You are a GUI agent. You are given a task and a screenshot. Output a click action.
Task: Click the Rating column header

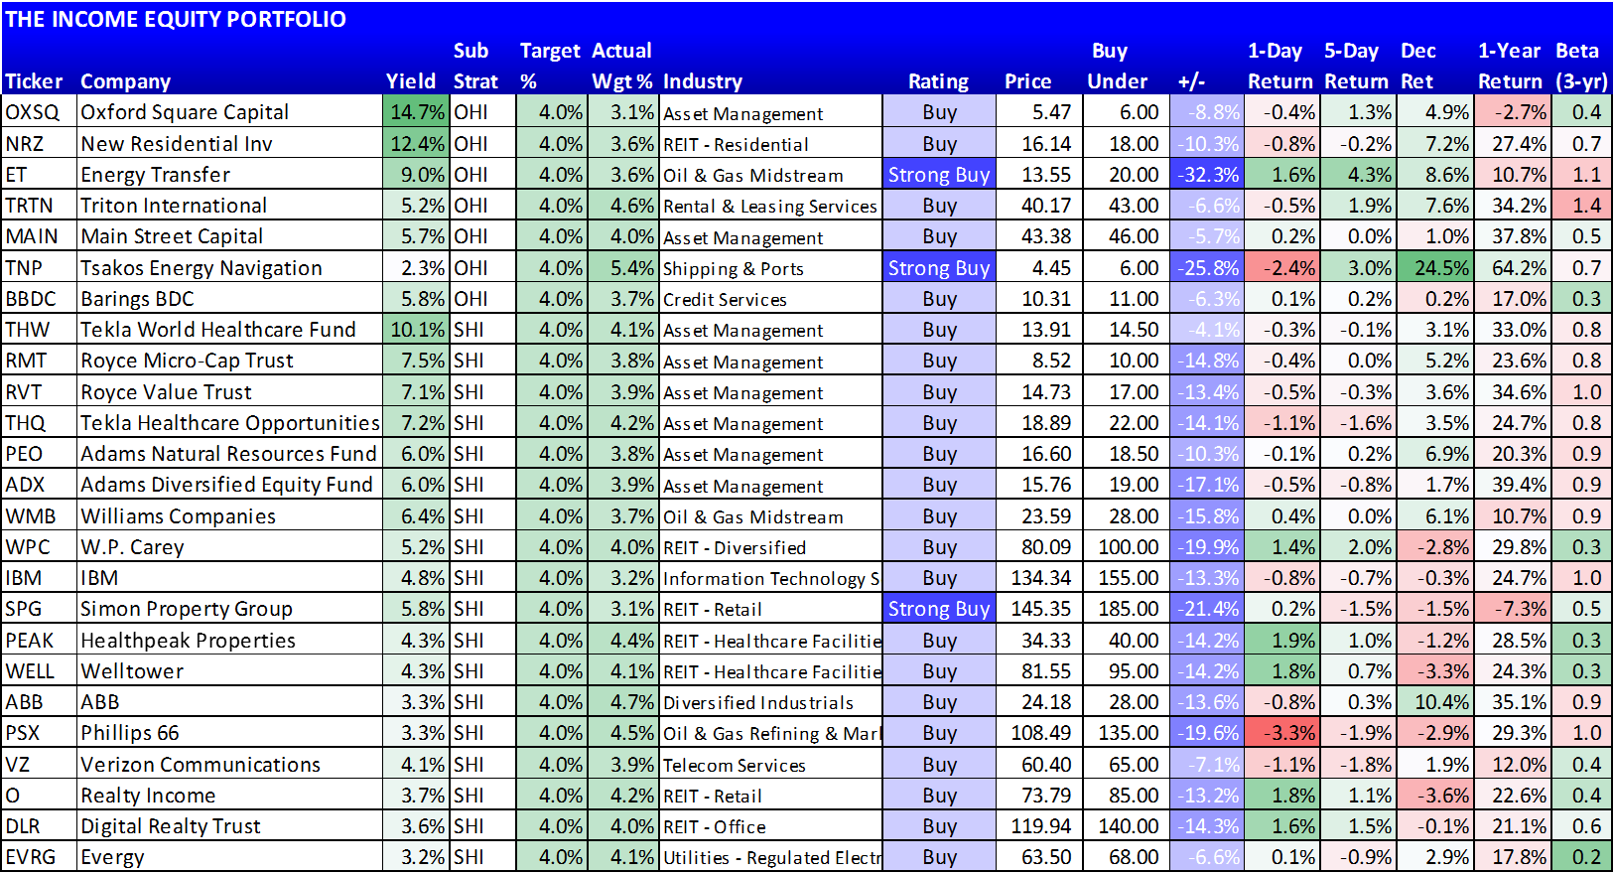click(938, 81)
